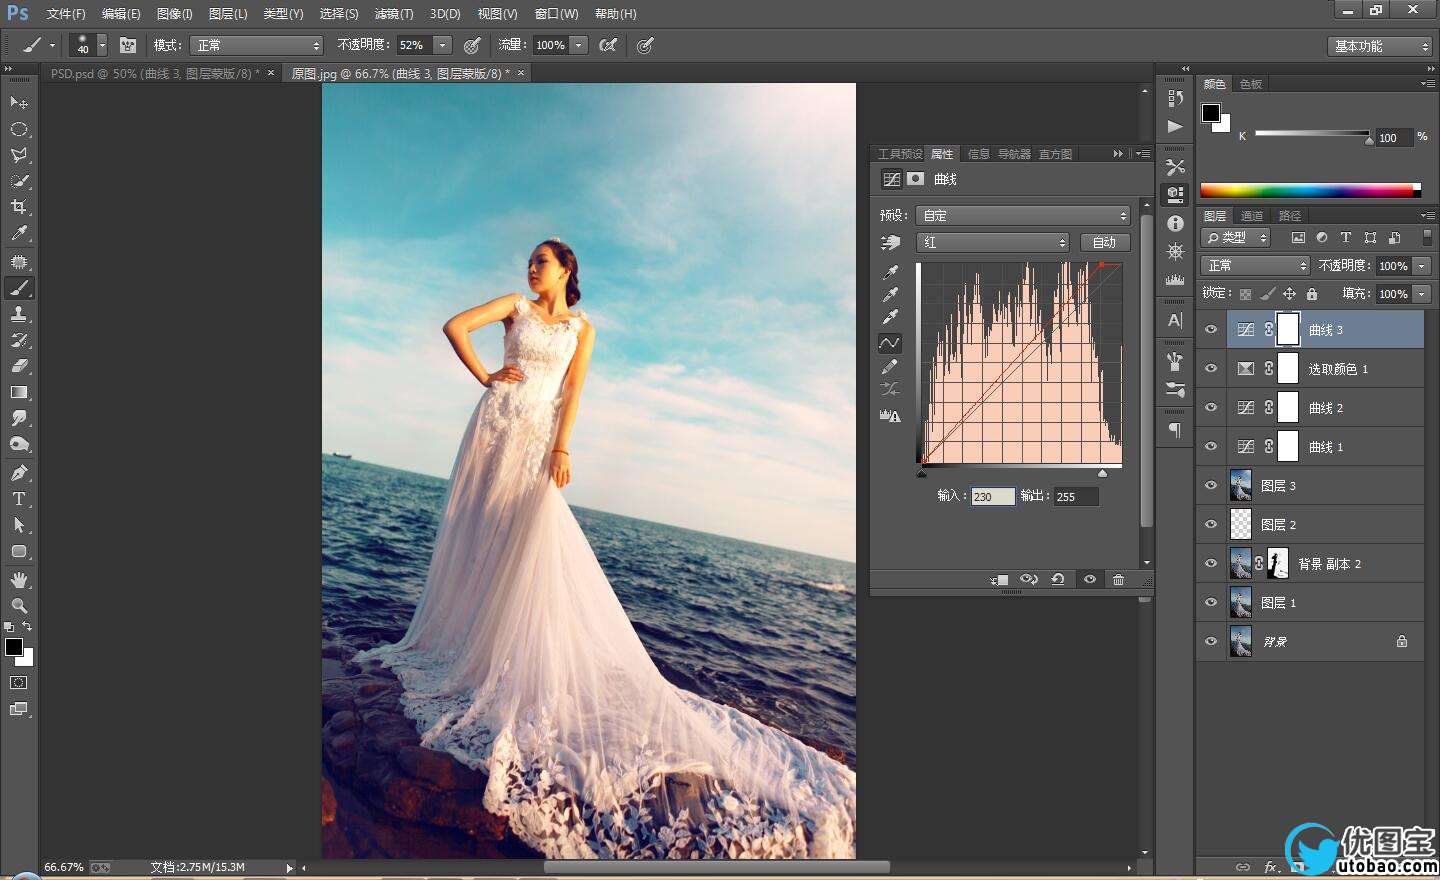Viewport: 1440px width, 880px height.
Task: Hide the 图层 2 layer
Action: coord(1211,525)
